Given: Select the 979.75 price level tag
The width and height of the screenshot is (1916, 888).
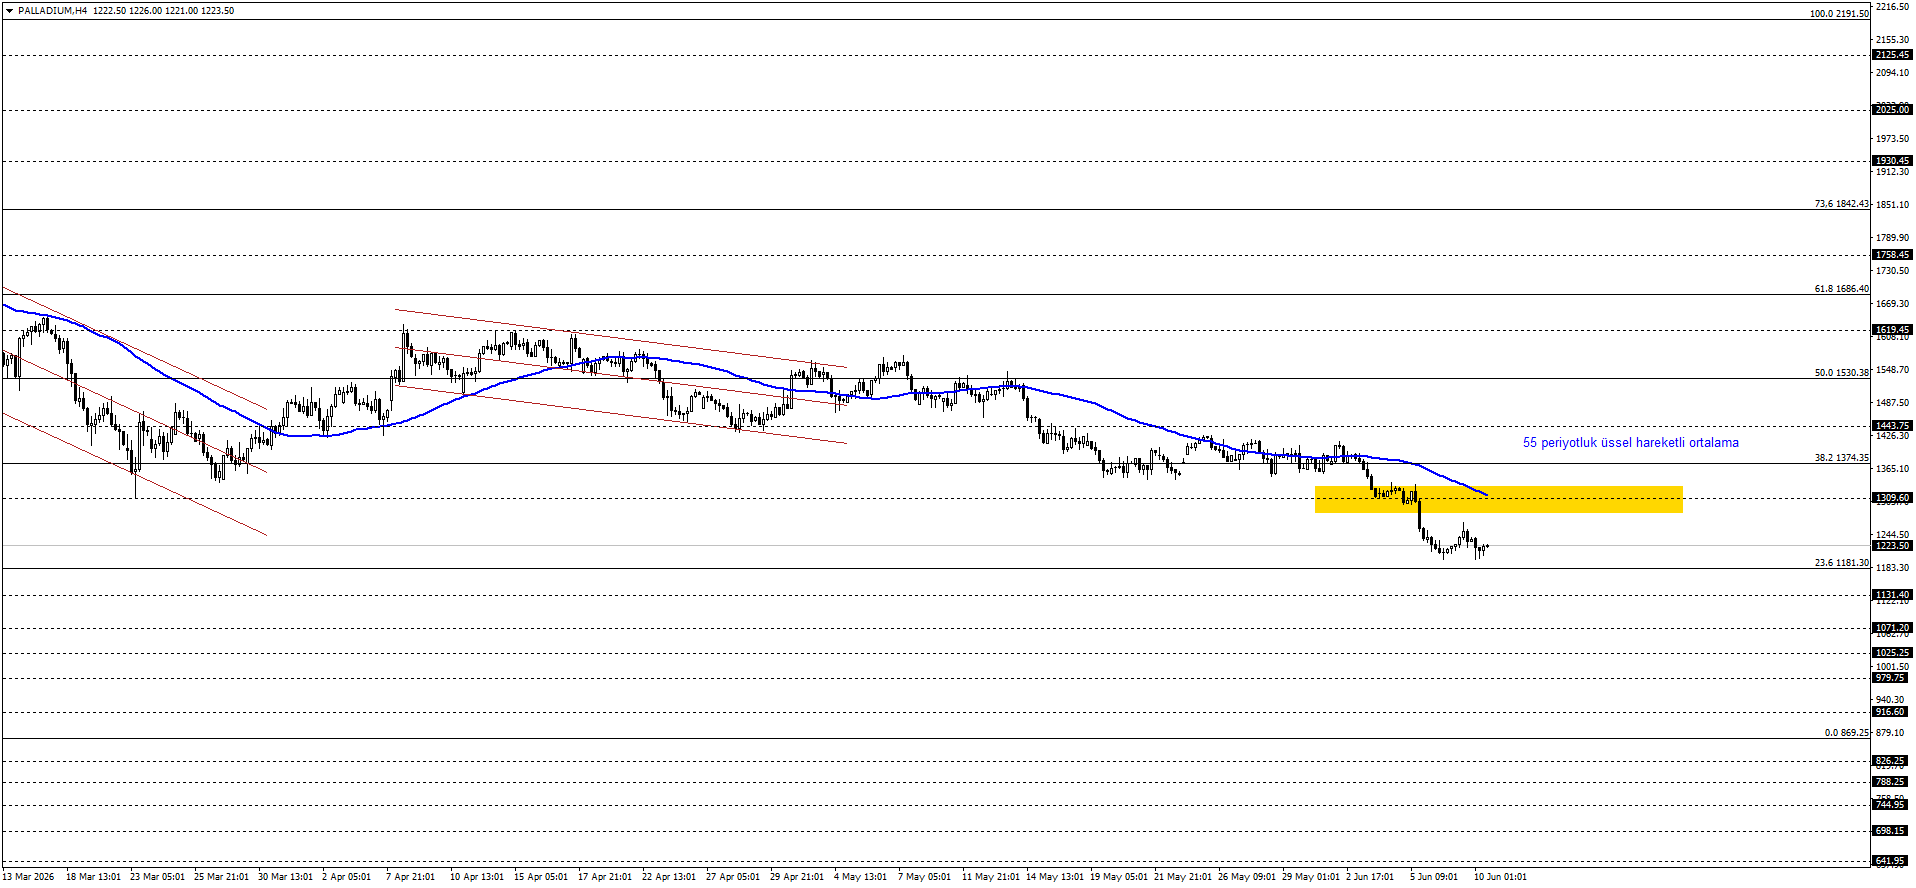Looking at the screenshot, I should pyautogui.click(x=1892, y=678).
